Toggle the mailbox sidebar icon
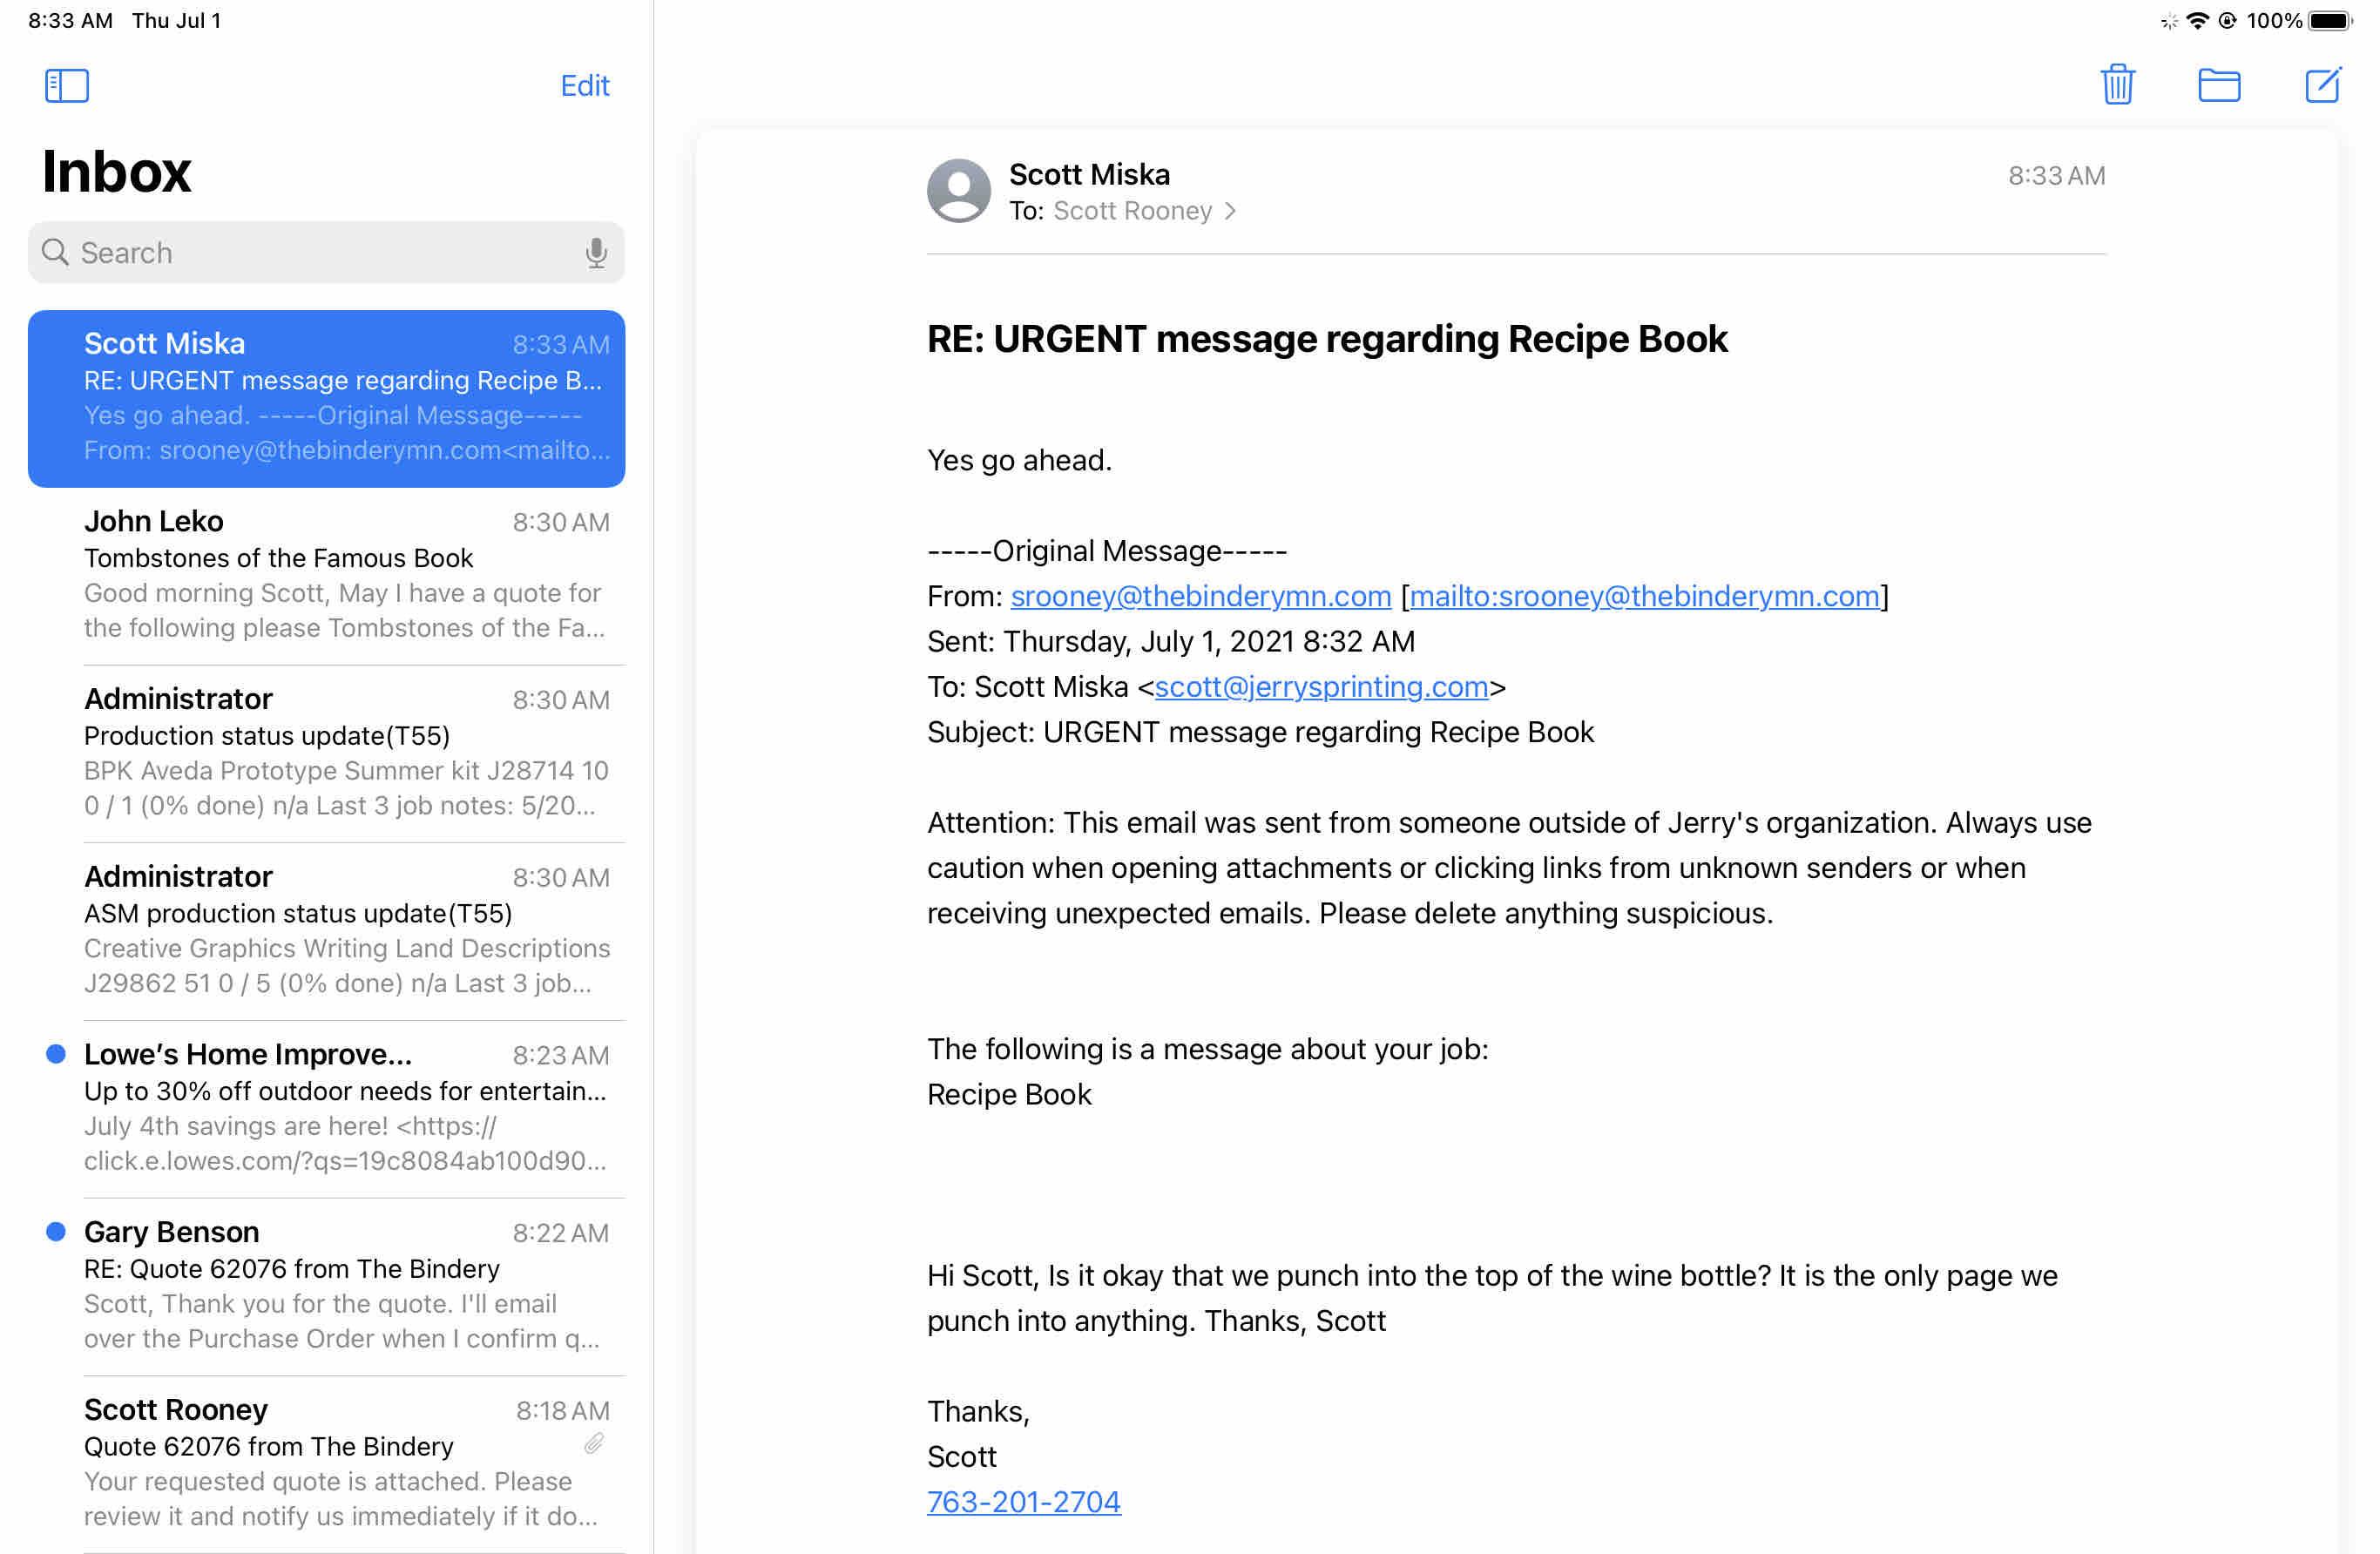Image resolution: width=2380 pixels, height=1554 pixels. tap(67, 85)
